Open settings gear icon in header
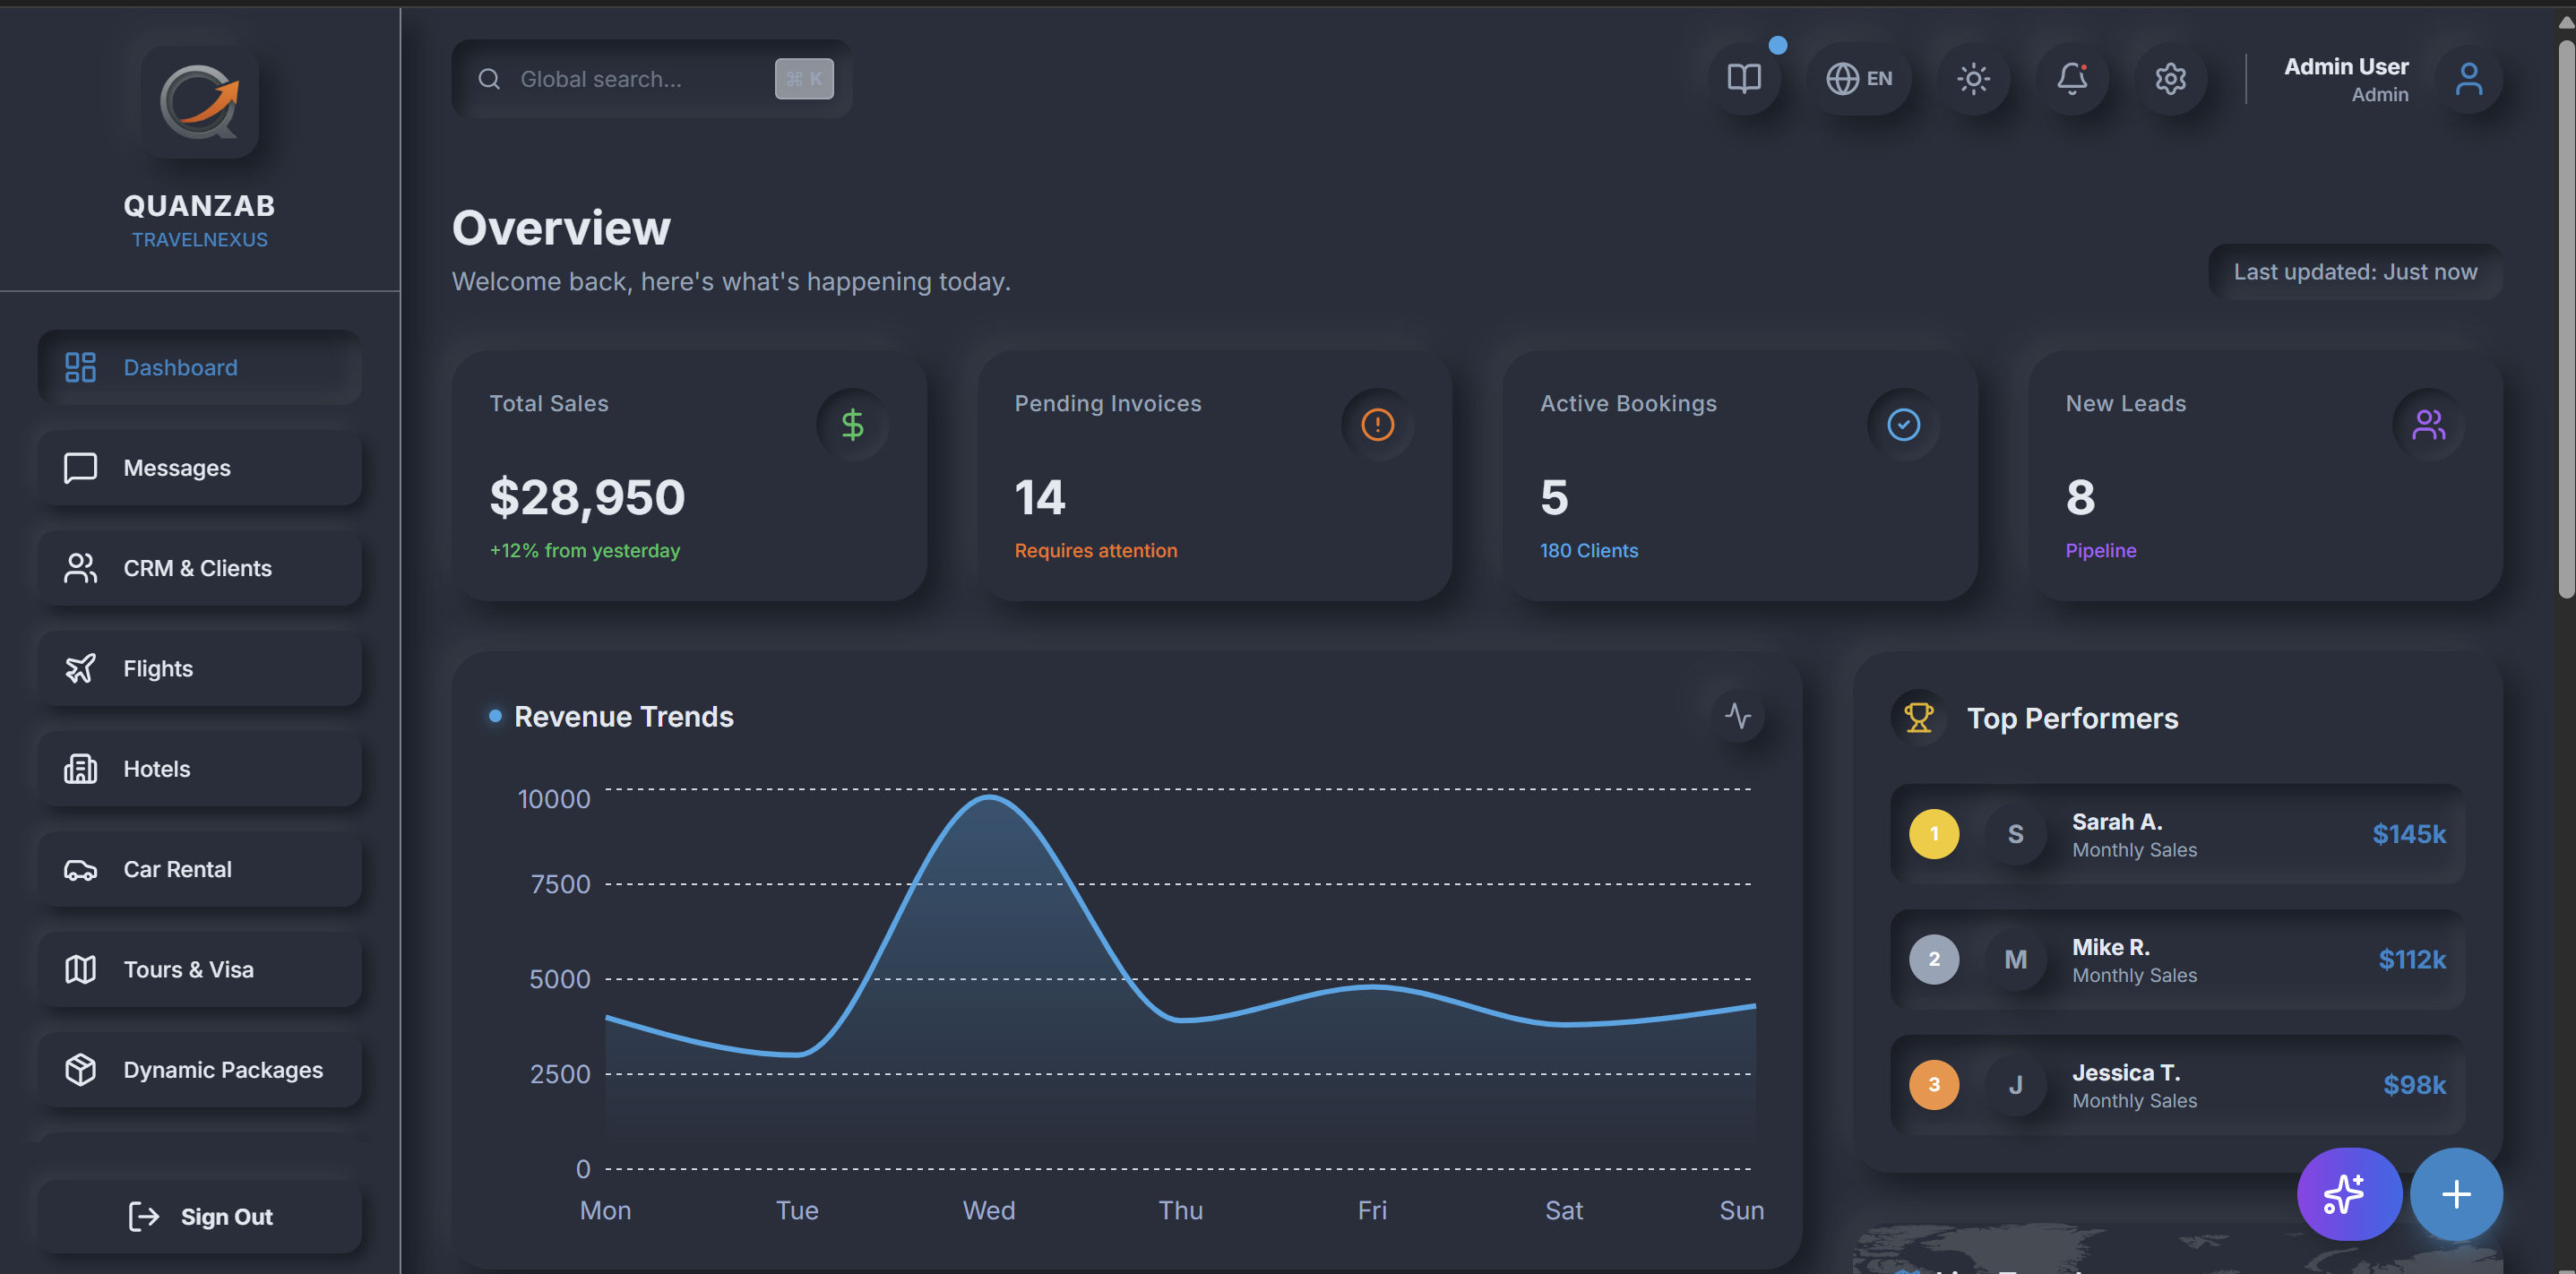The height and width of the screenshot is (1274, 2576). pyautogui.click(x=2170, y=78)
